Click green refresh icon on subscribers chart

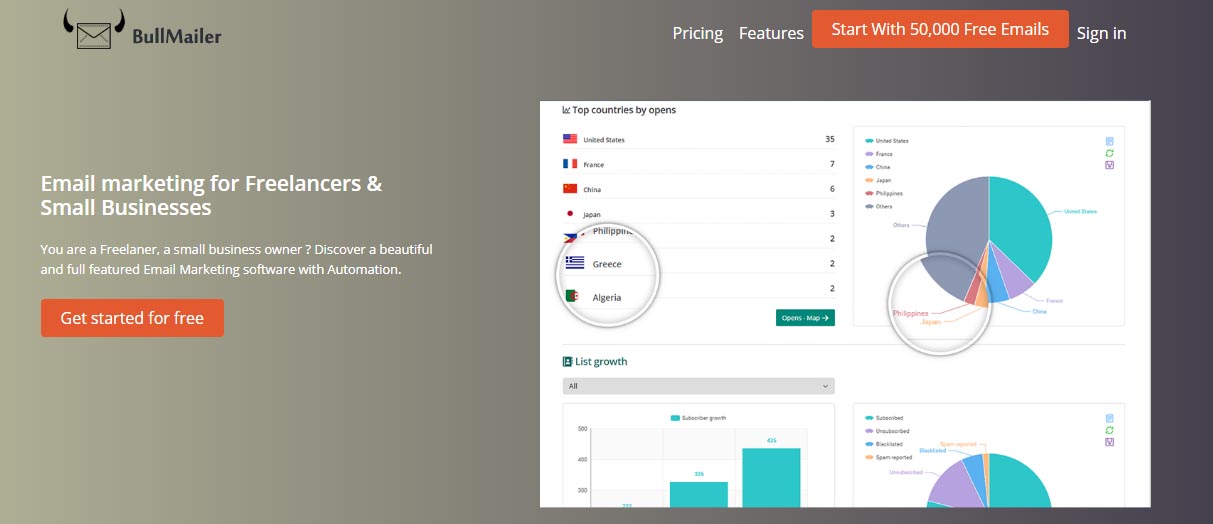[x=1110, y=430]
